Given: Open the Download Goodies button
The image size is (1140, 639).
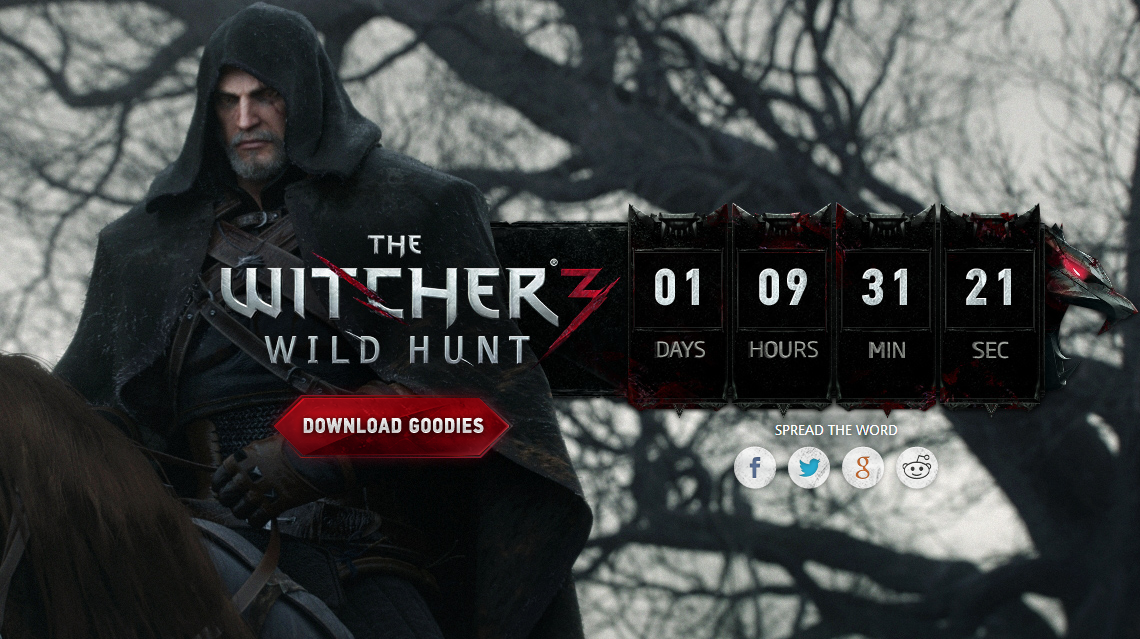Looking at the screenshot, I should tap(393, 426).
